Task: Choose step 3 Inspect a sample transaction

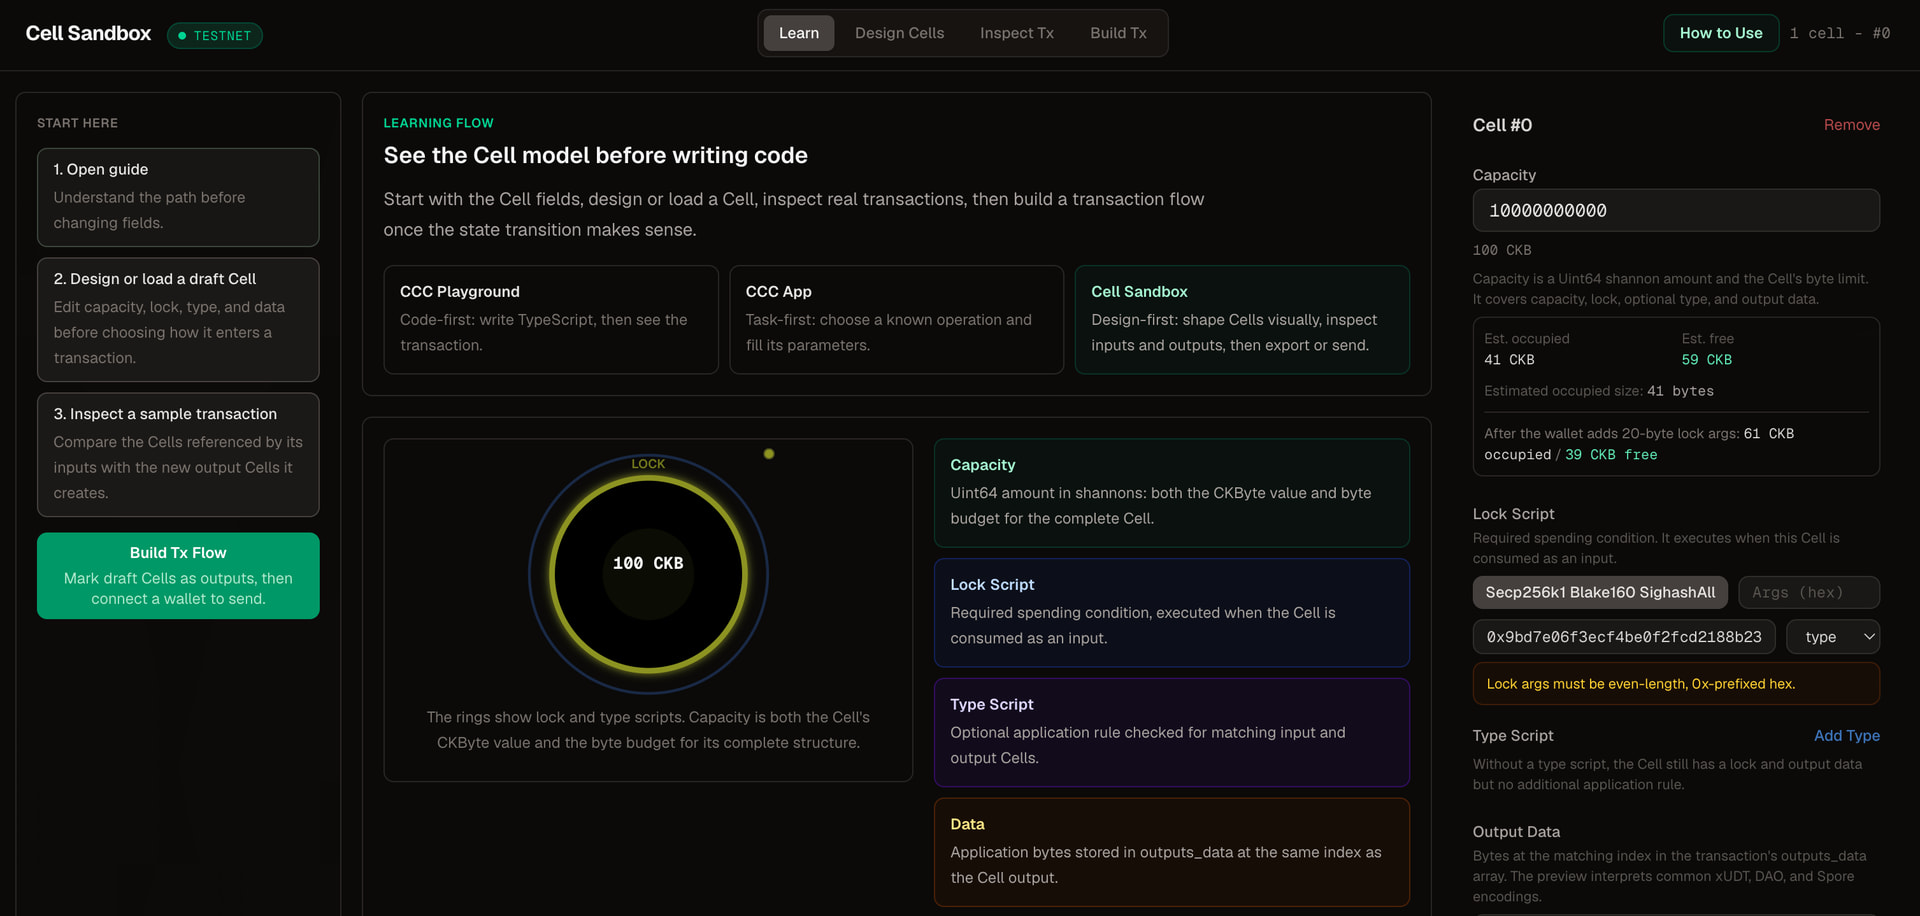Action: (178, 455)
